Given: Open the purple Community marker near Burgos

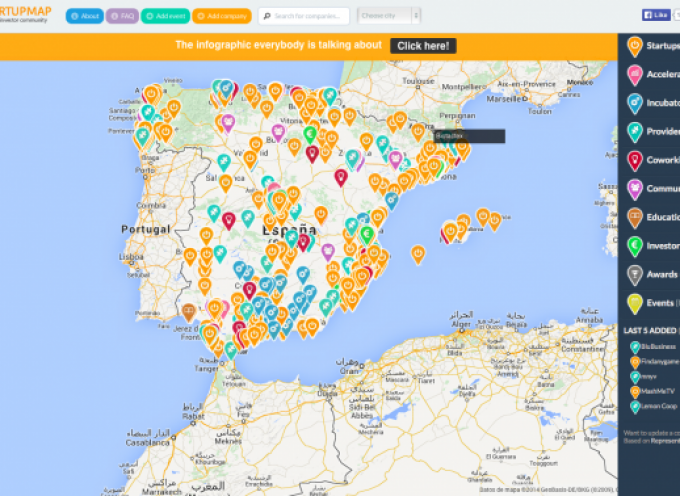Looking at the screenshot, I should tap(278, 132).
